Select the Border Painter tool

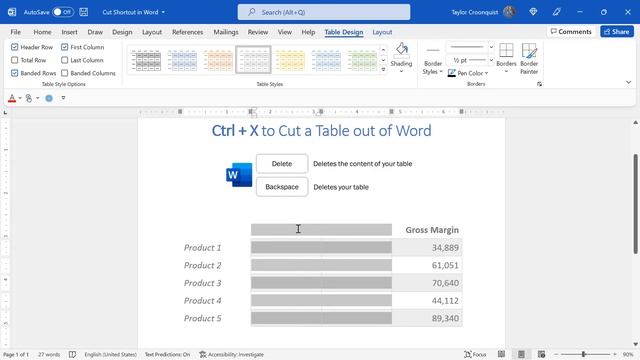(x=529, y=58)
